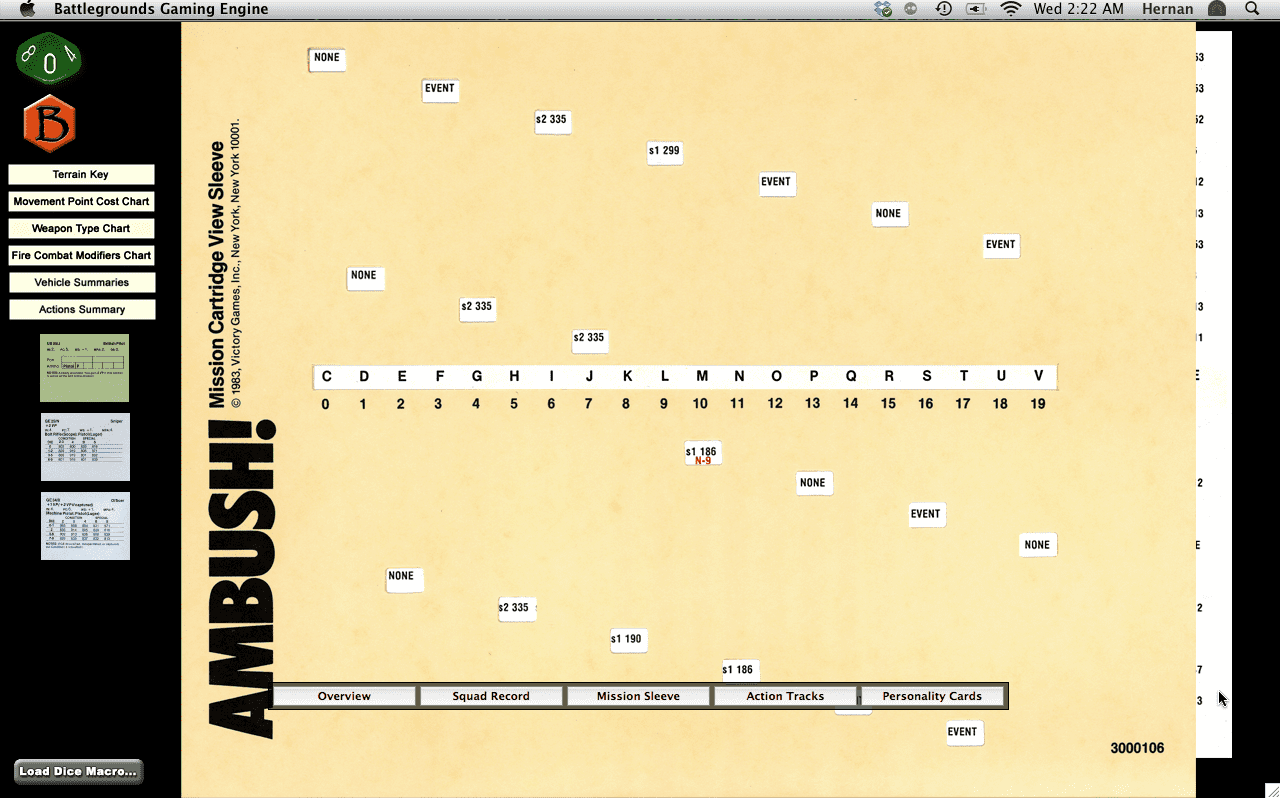Open the Terrain Key chart

point(81,175)
